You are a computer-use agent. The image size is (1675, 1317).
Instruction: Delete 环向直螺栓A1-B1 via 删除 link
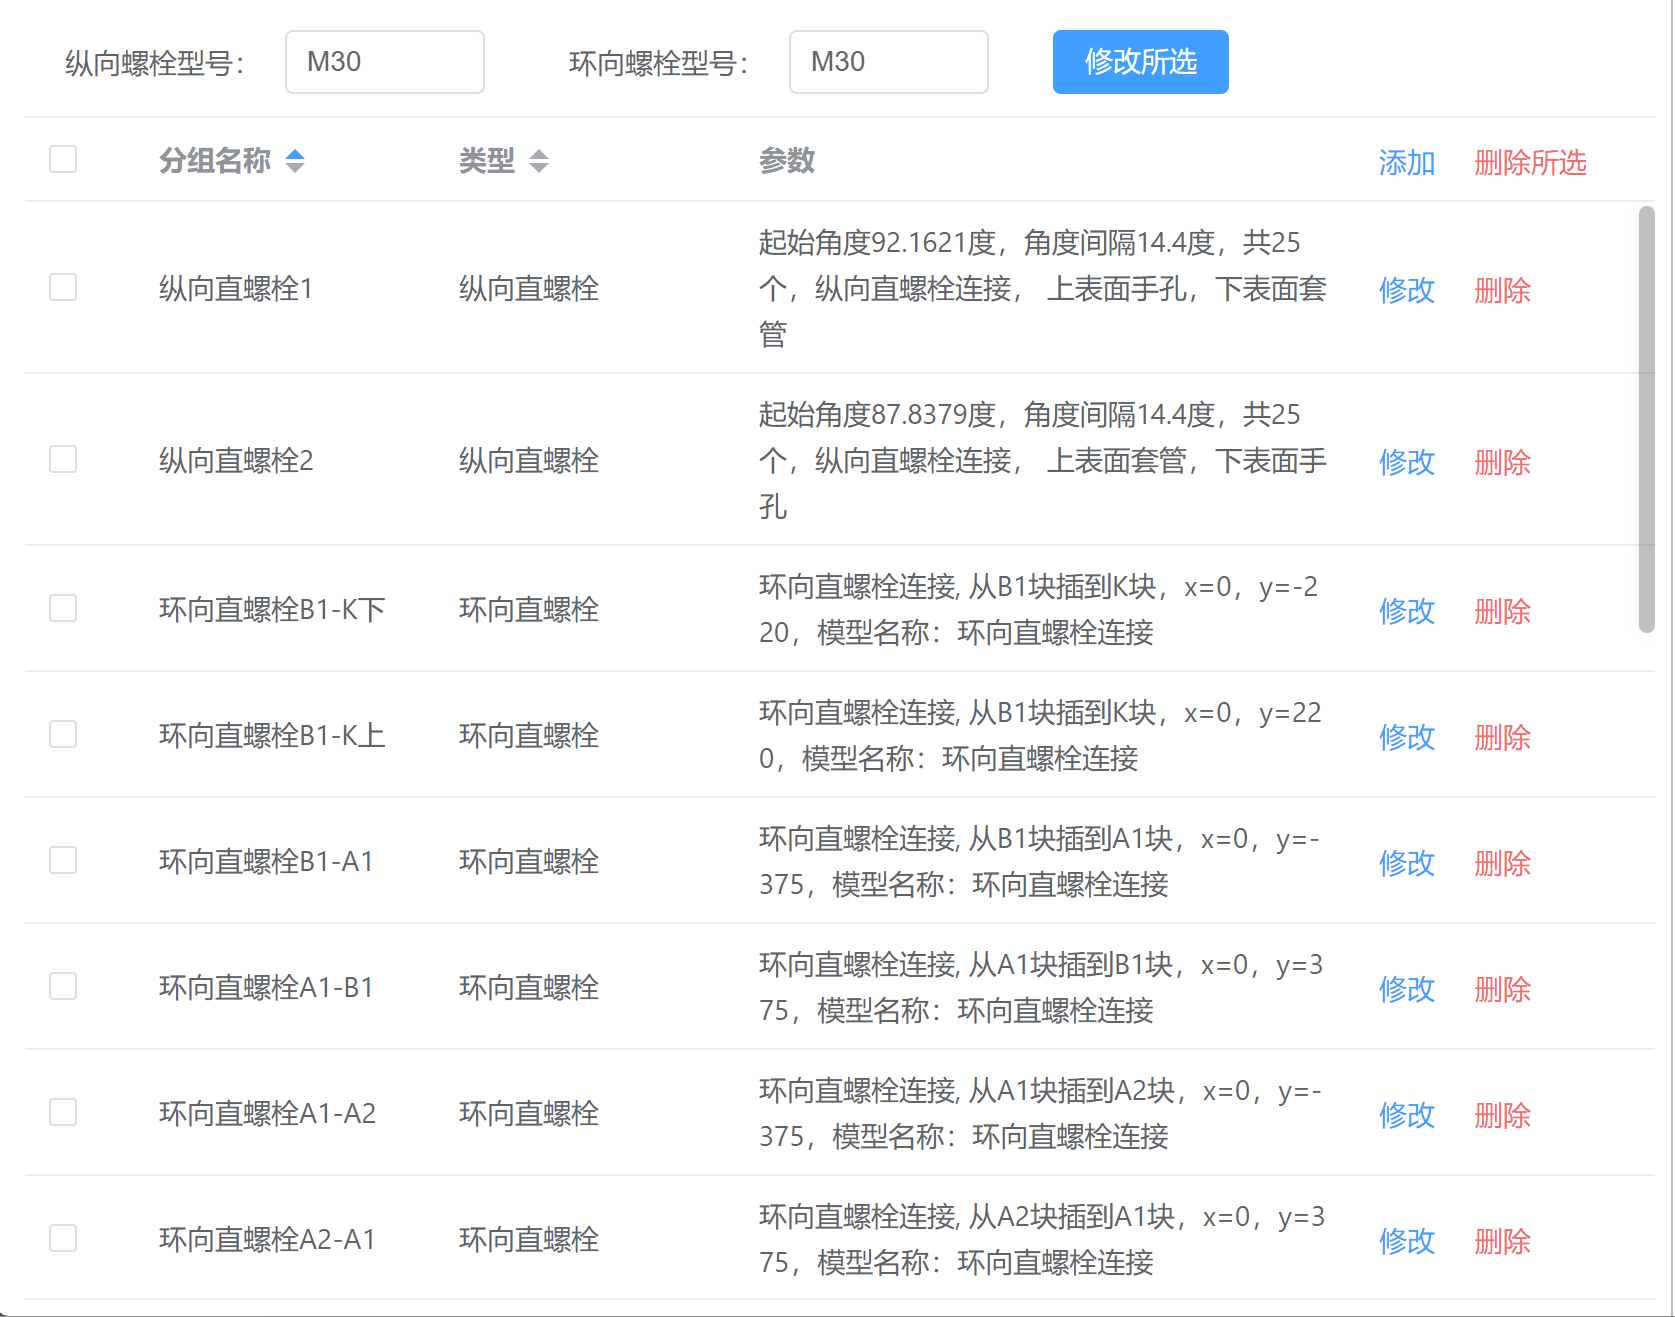tap(1503, 989)
